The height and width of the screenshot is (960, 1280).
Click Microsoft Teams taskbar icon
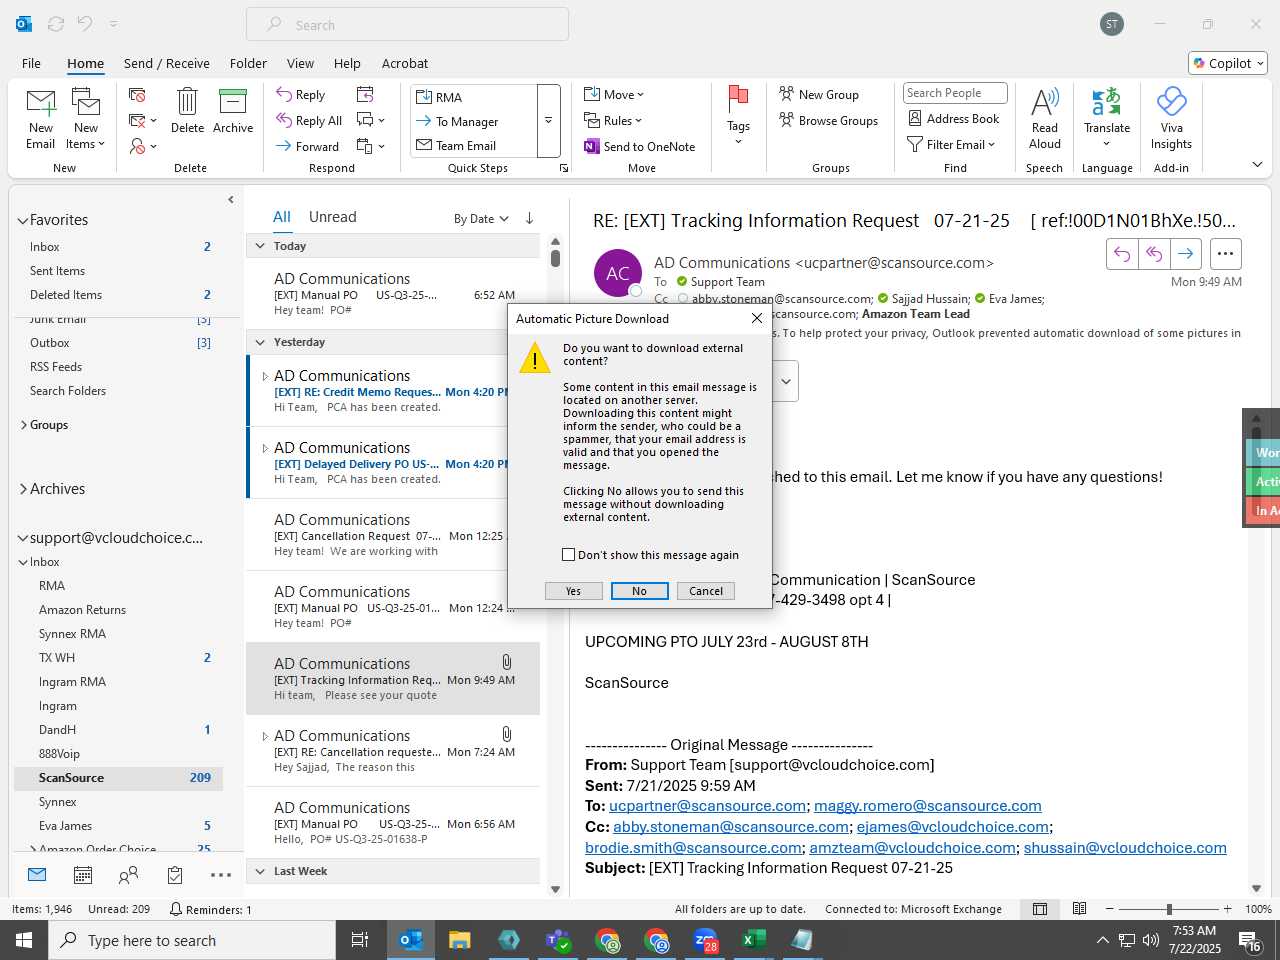point(558,940)
